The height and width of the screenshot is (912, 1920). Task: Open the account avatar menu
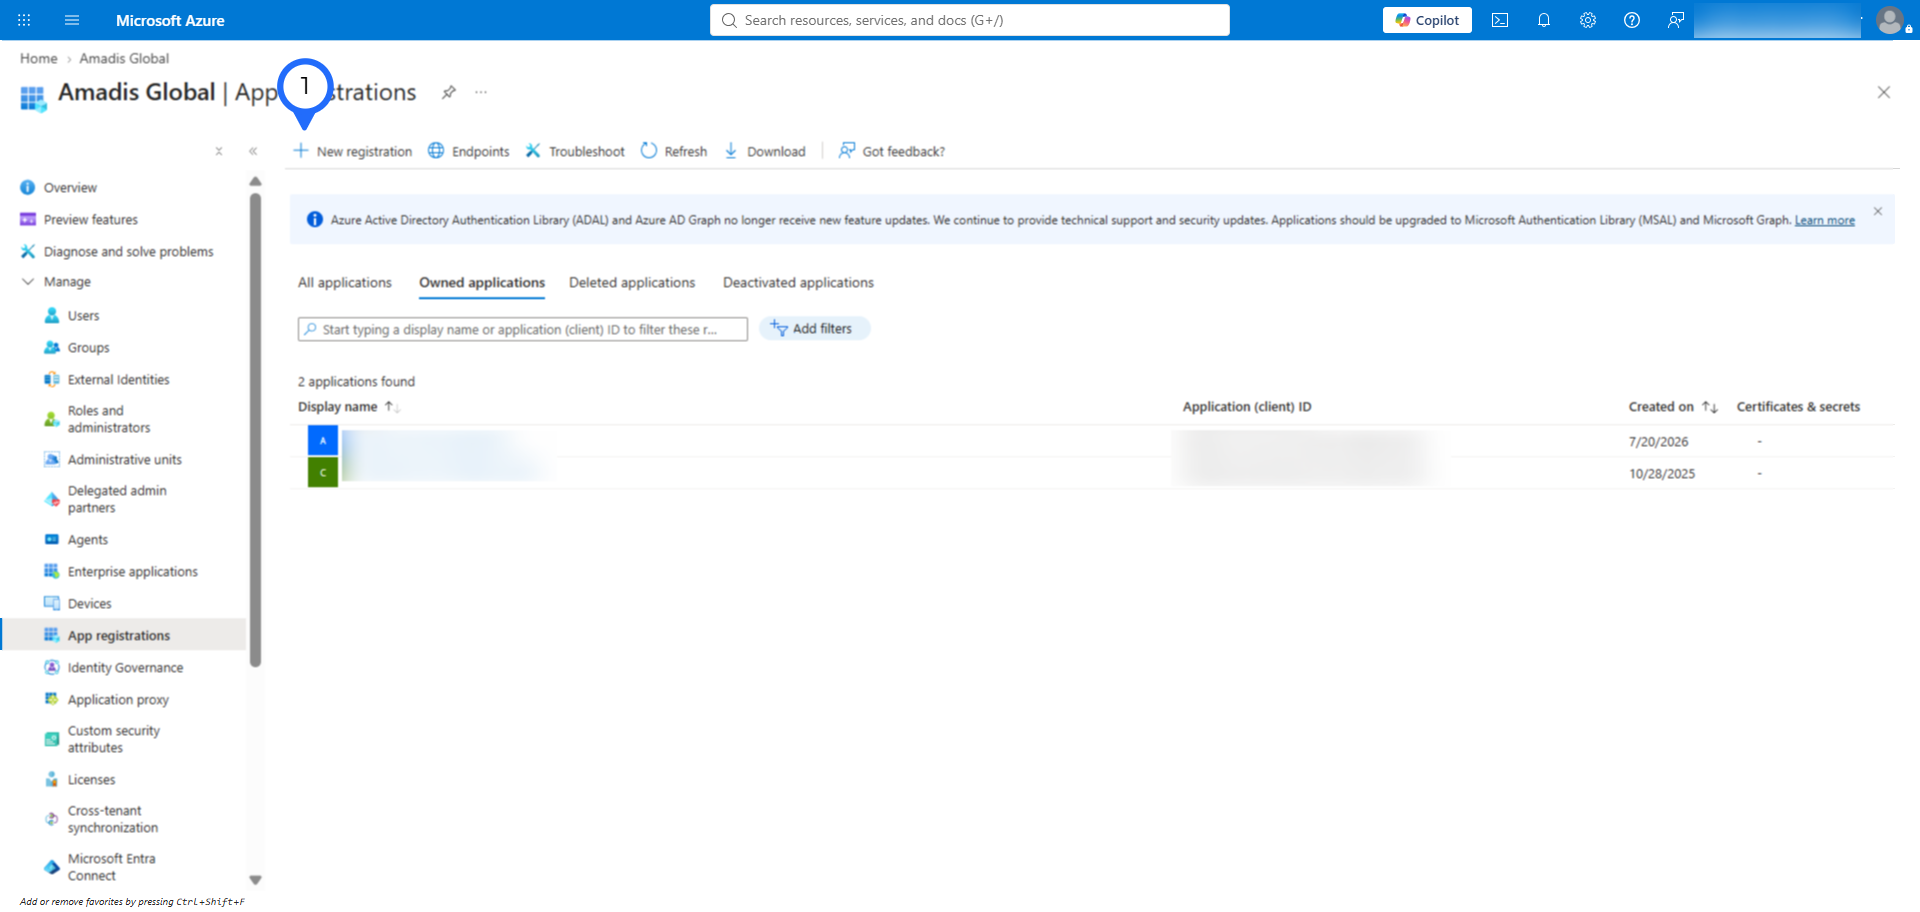[1890, 20]
